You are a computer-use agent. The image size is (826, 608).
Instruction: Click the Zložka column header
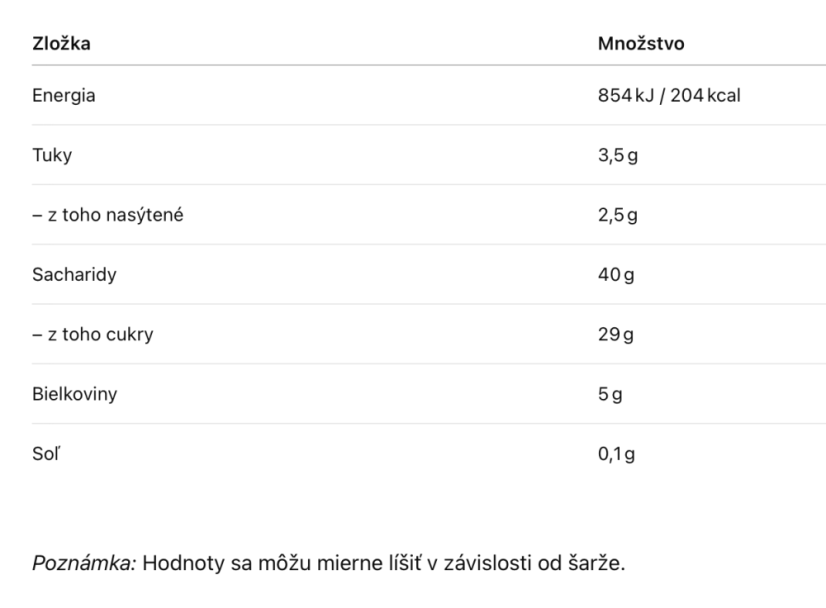(x=61, y=43)
